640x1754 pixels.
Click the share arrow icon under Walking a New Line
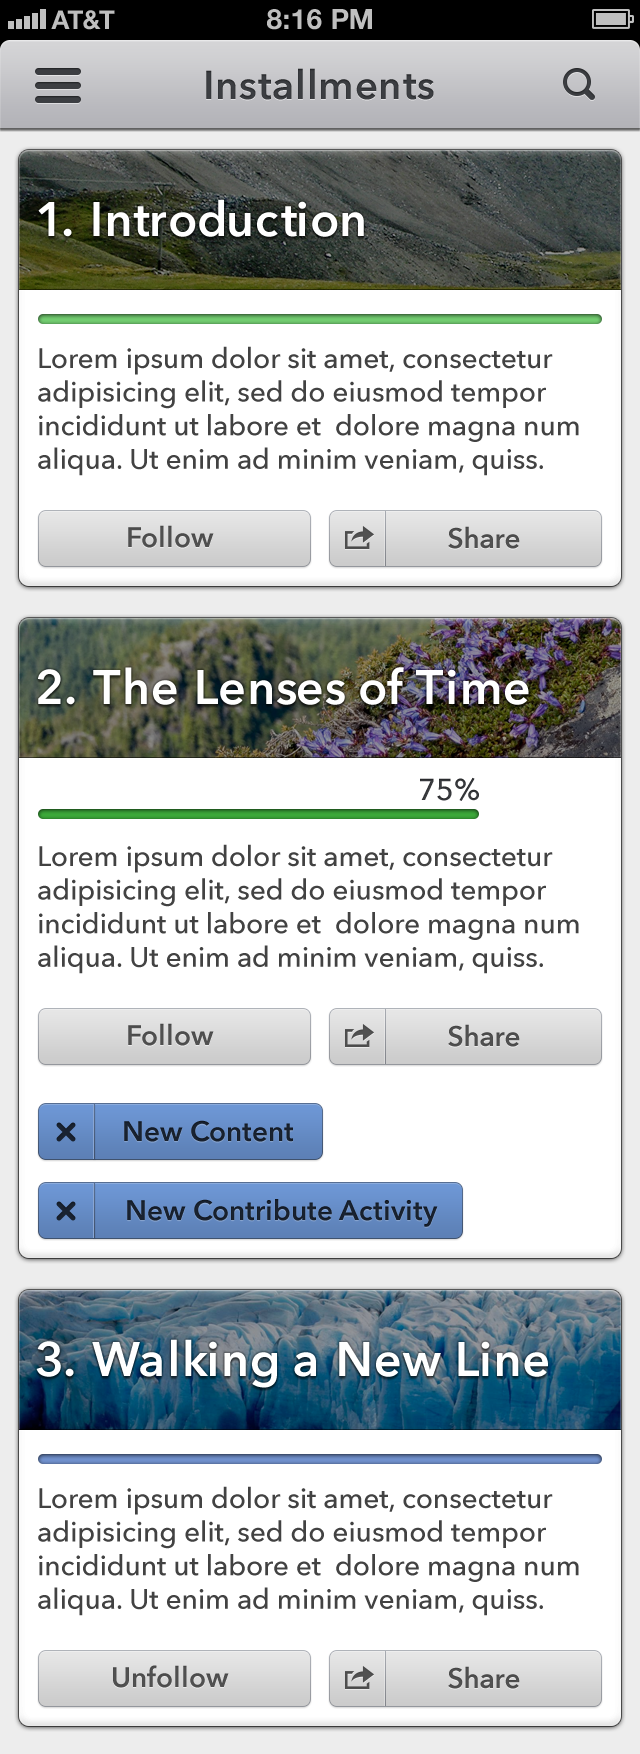point(358,1679)
